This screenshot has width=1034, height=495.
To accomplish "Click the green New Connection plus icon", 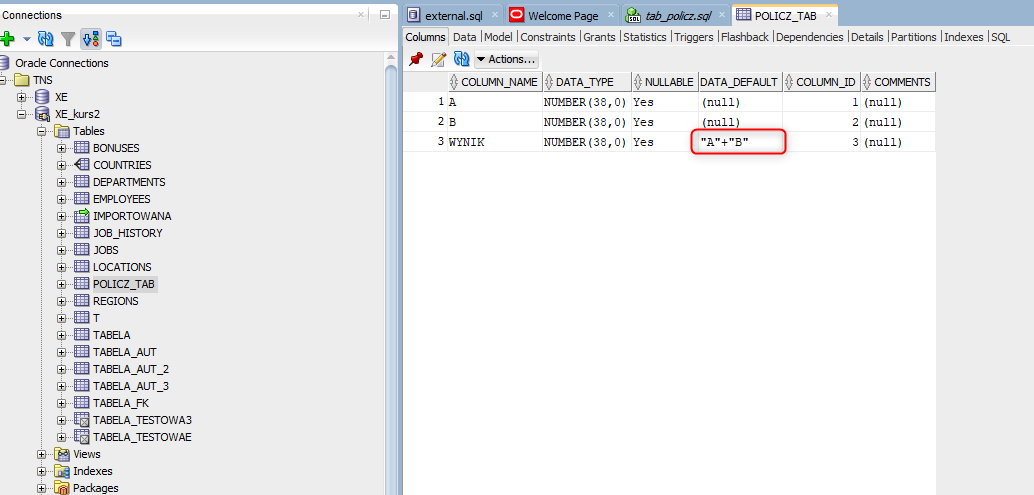I will [x=8, y=39].
